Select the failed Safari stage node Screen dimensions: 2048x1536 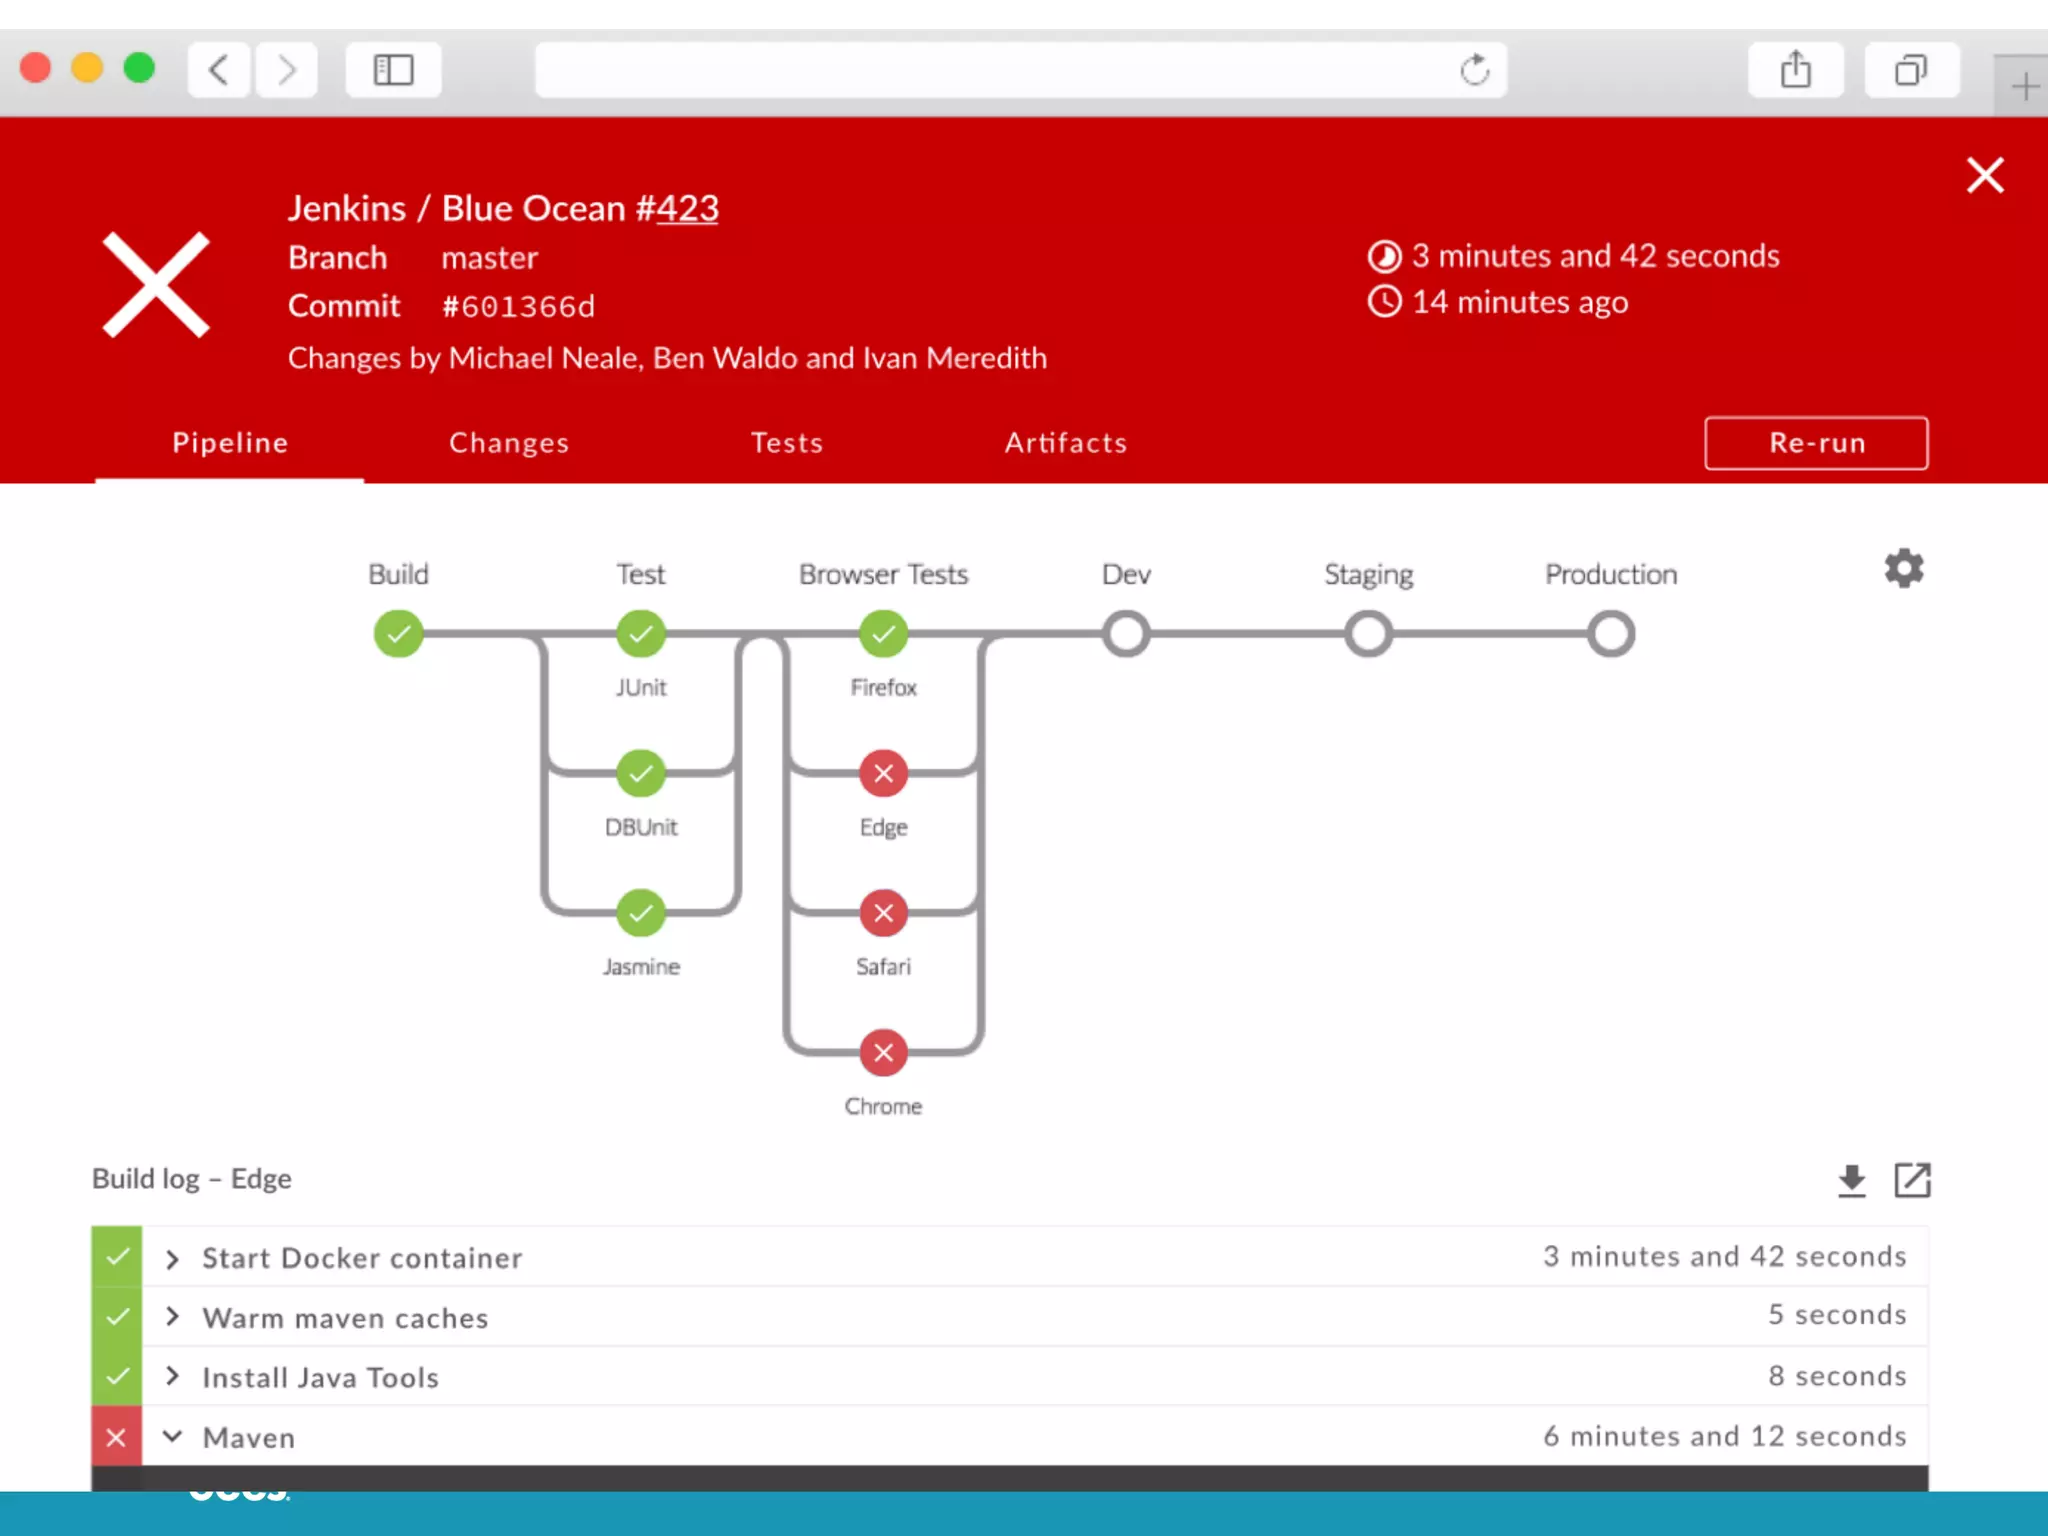[x=883, y=913]
